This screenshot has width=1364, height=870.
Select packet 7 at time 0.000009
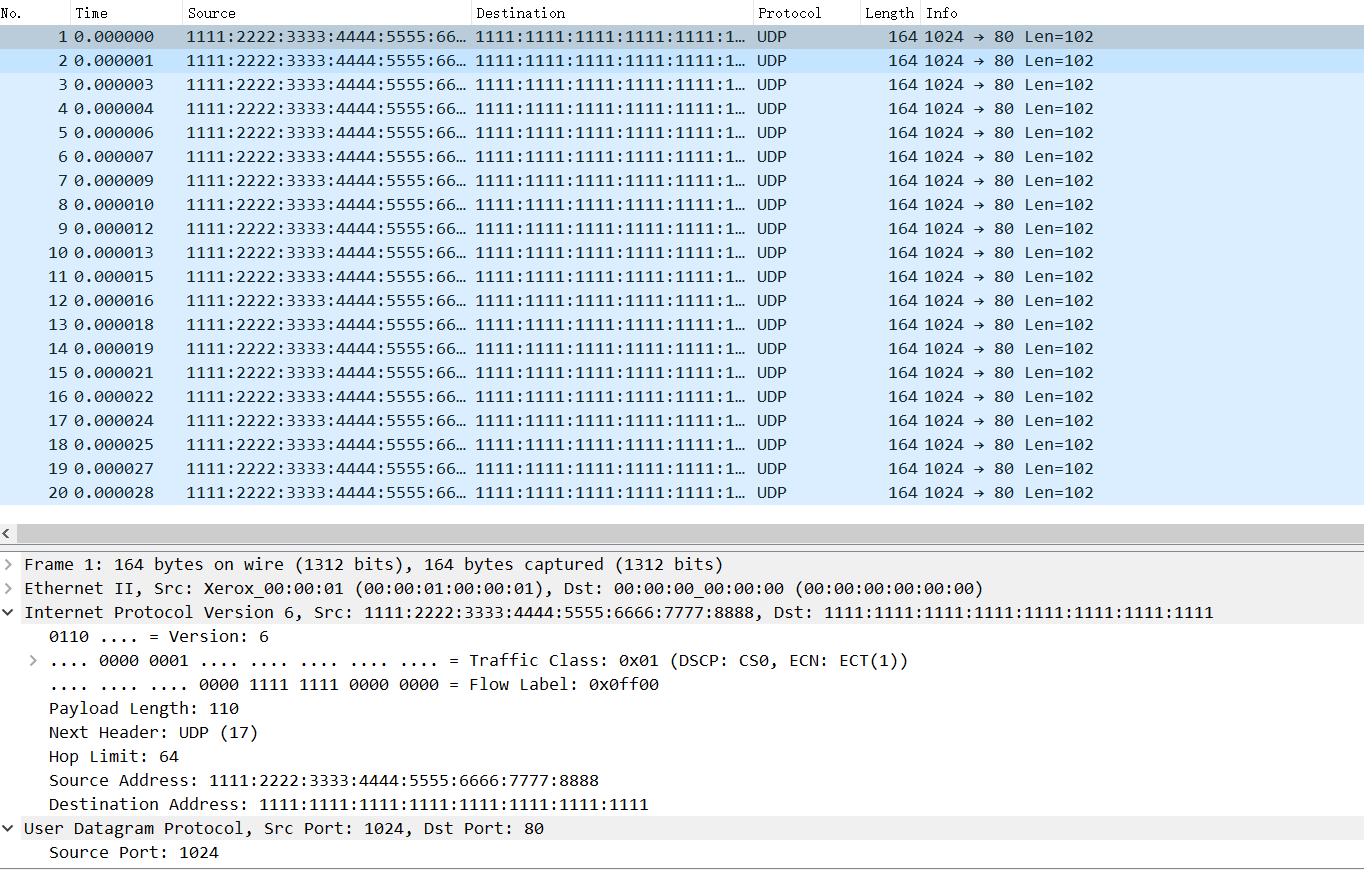(x=682, y=181)
